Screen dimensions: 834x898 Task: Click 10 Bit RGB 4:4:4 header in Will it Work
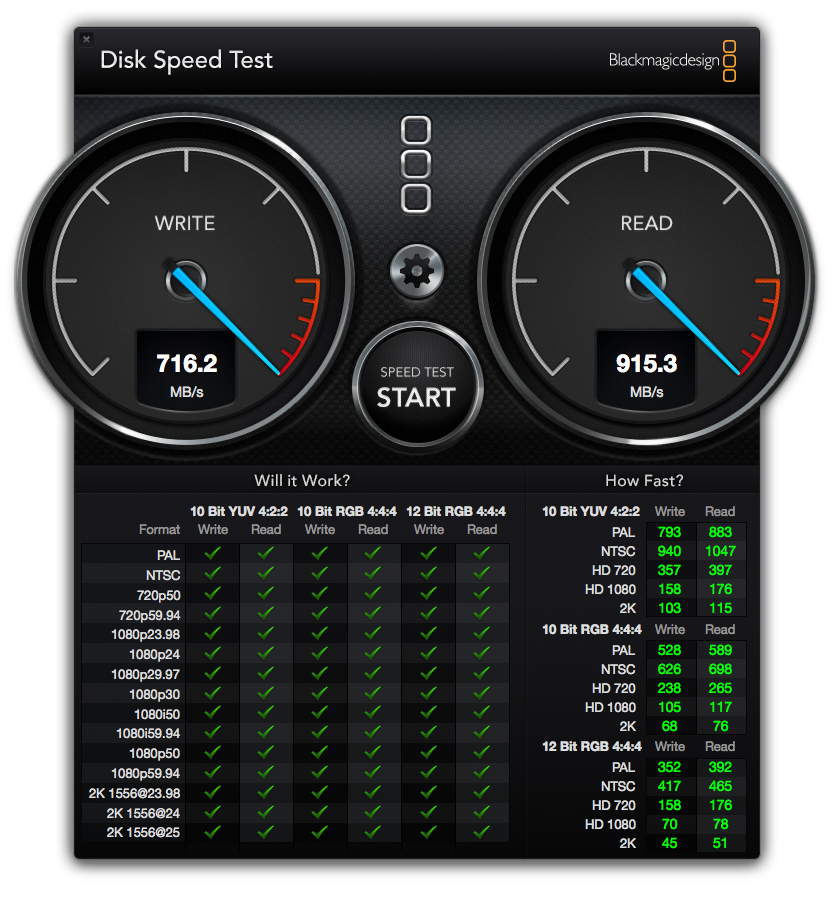(347, 511)
